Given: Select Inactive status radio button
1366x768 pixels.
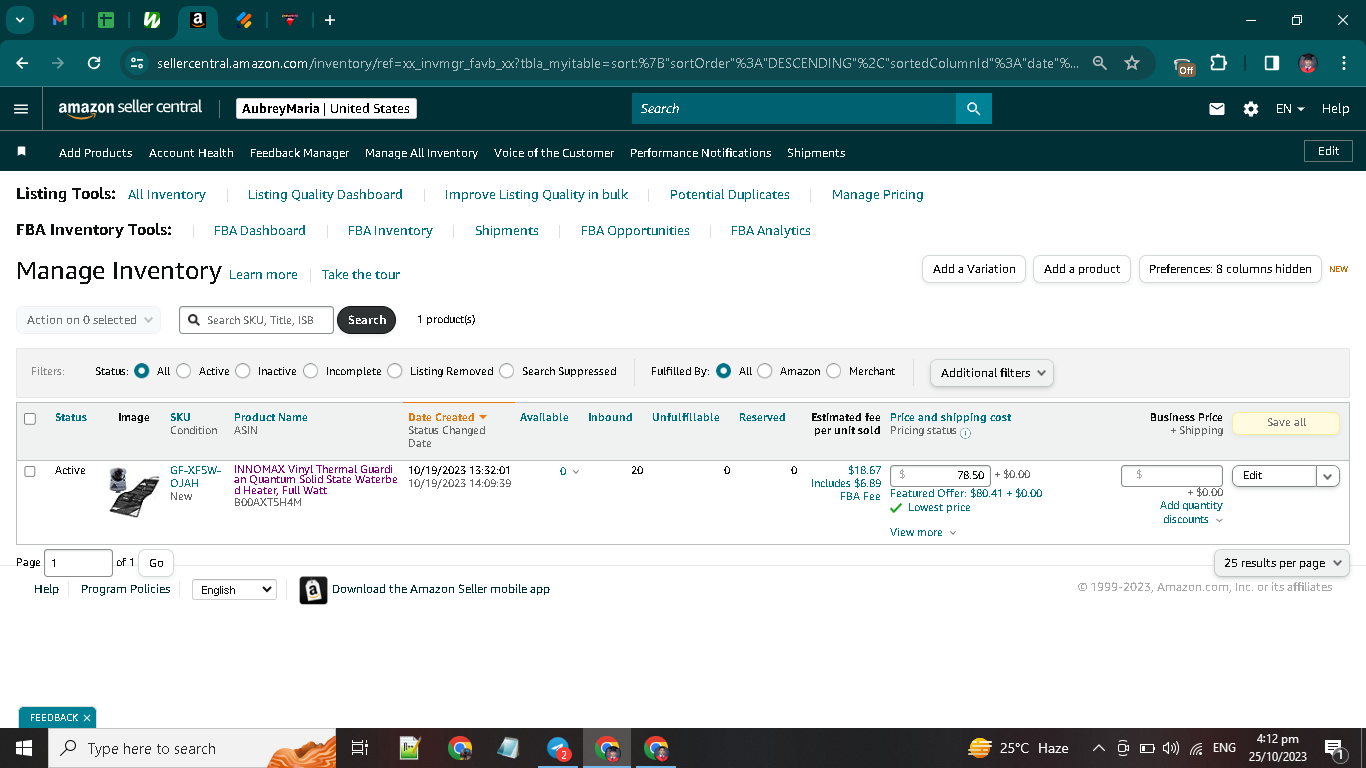Looking at the screenshot, I should pos(243,371).
